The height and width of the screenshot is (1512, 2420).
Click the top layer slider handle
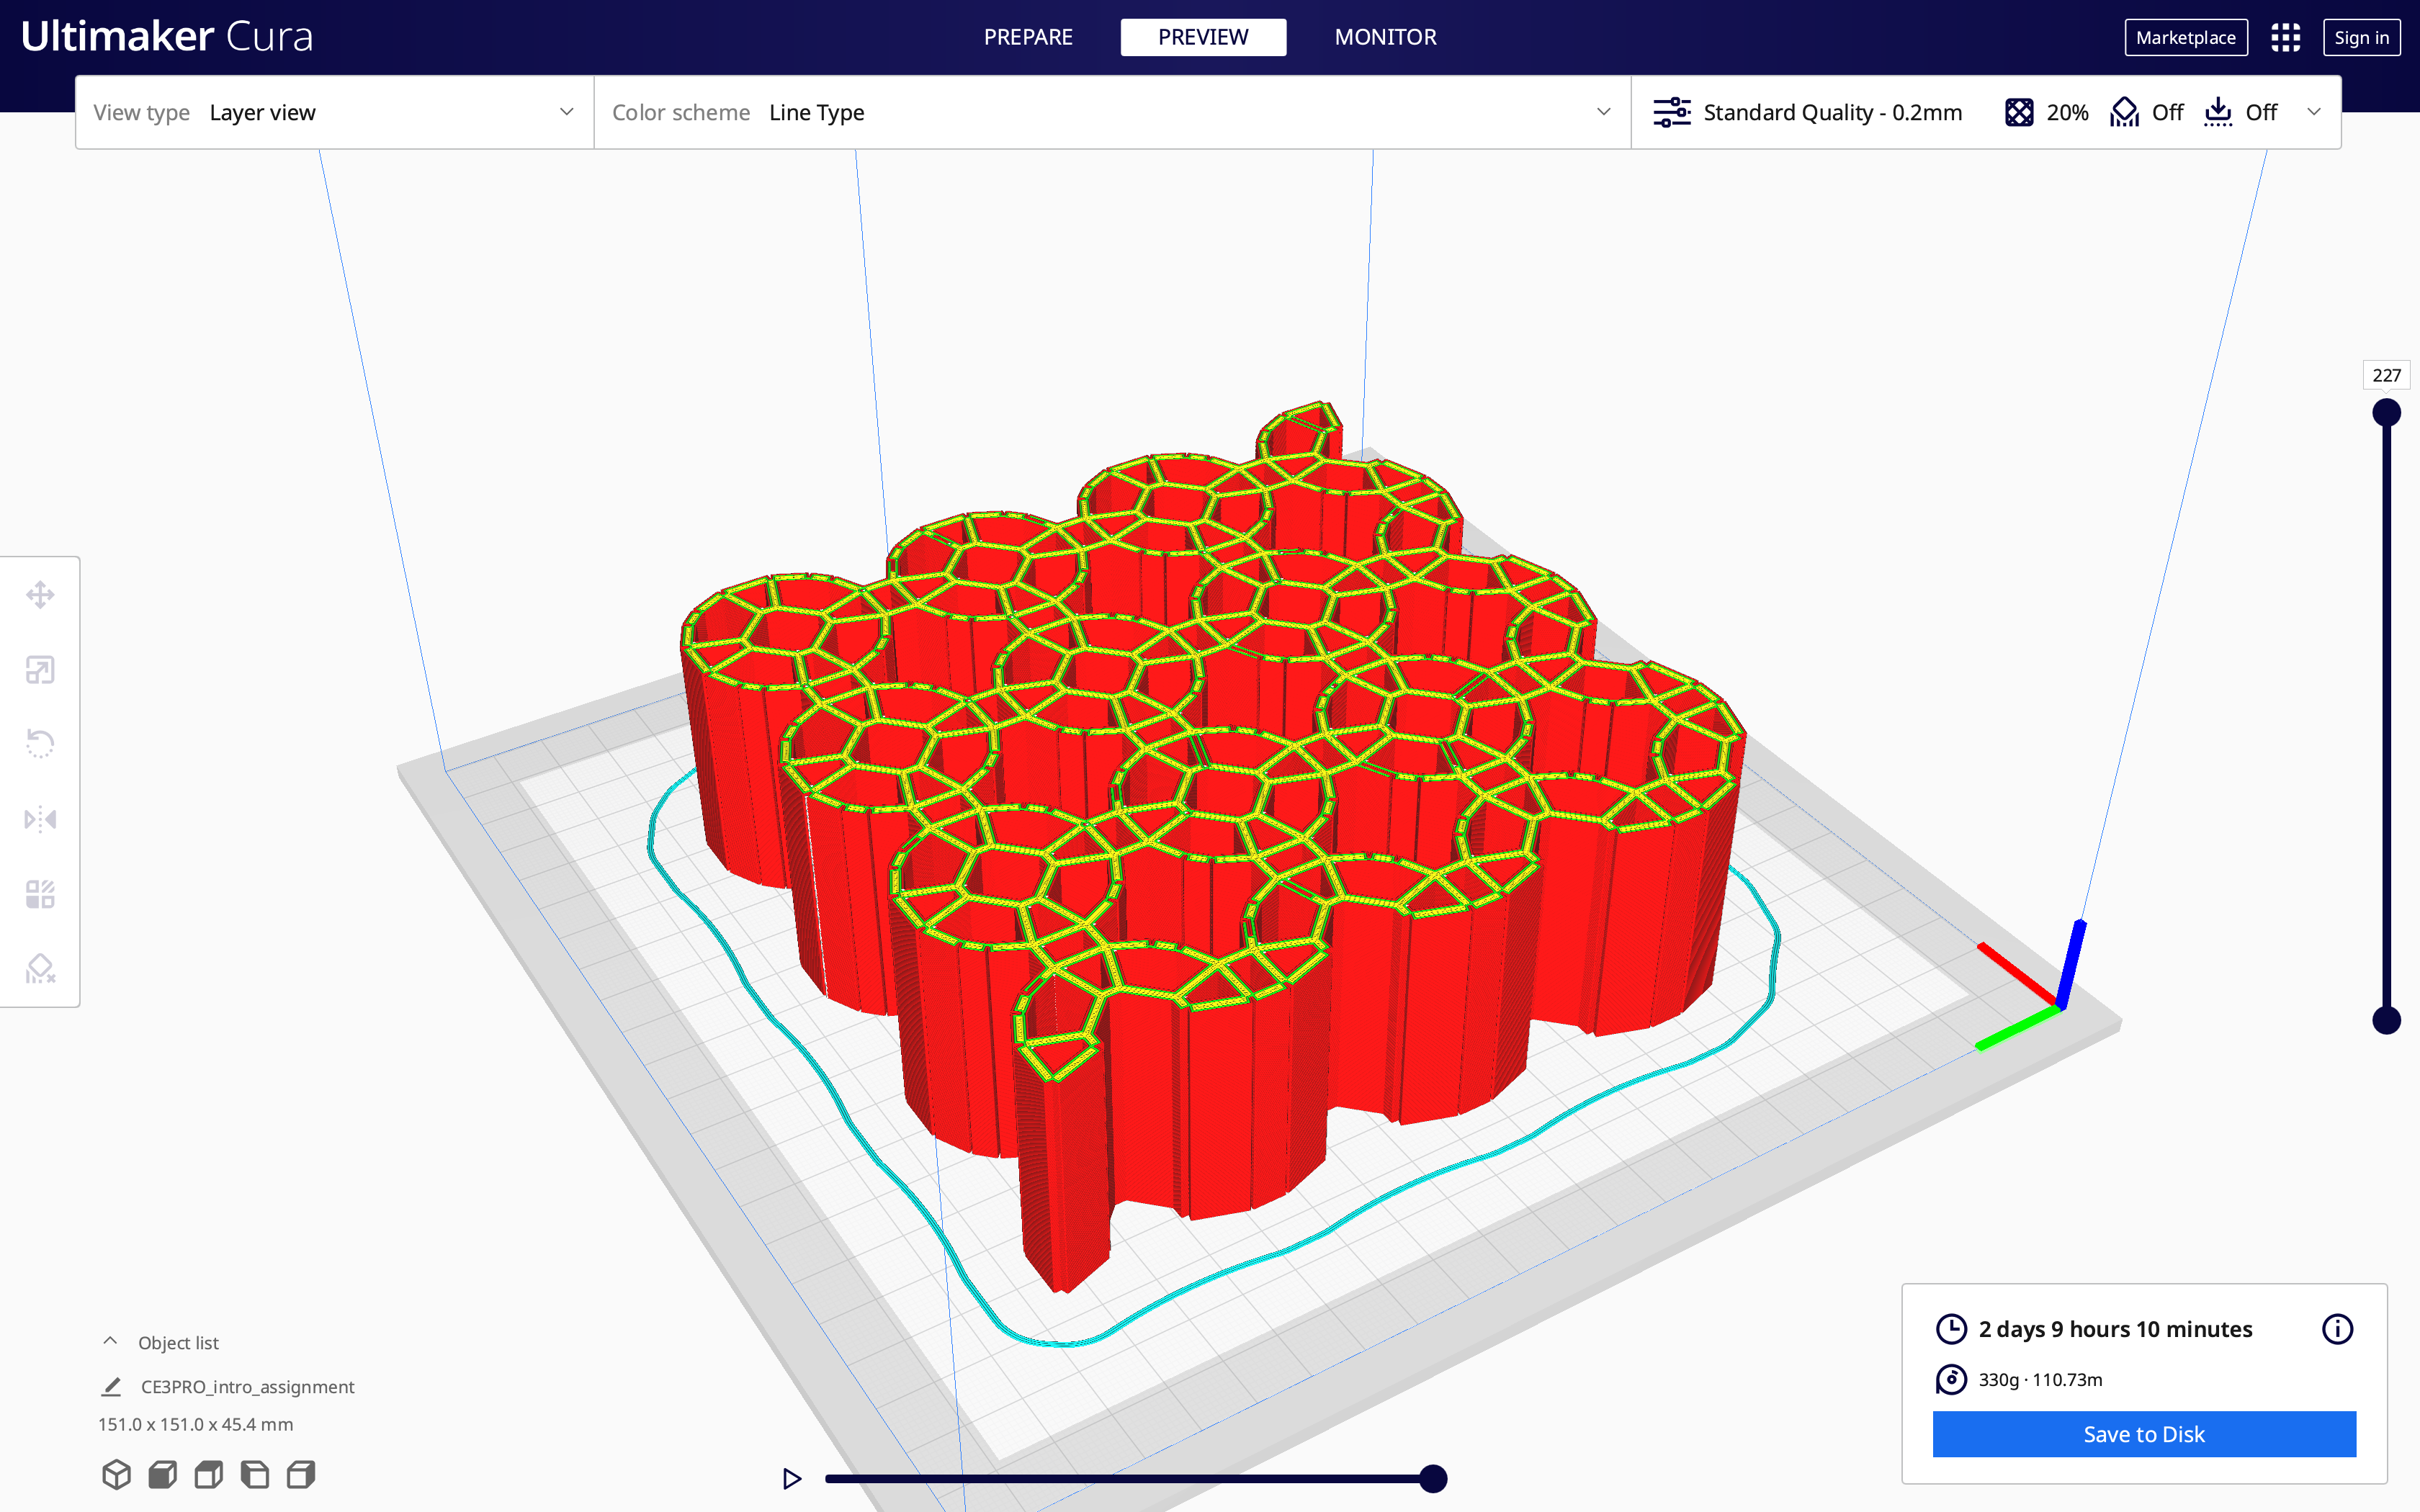tap(2386, 412)
